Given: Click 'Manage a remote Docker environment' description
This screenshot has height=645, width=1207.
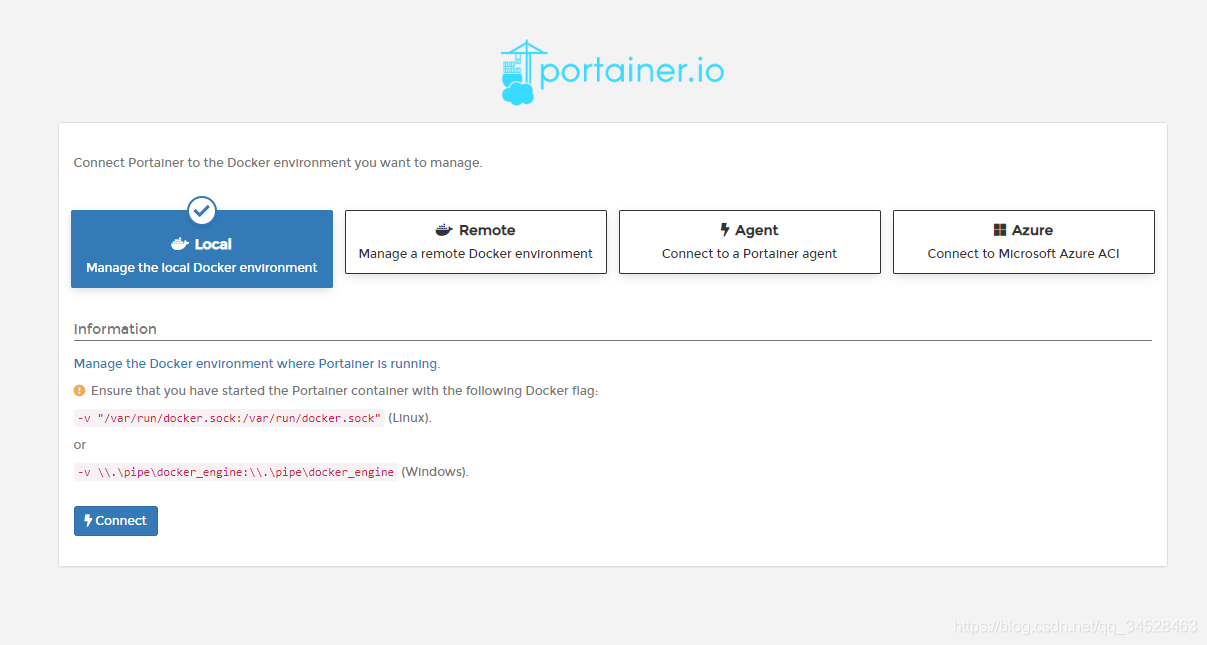Looking at the screenshot, I should pyautogui.click(x=476, y=254).
